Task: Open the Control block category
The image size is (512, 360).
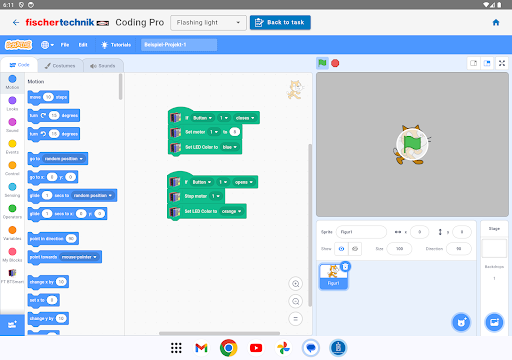Action: coord(12,169)
